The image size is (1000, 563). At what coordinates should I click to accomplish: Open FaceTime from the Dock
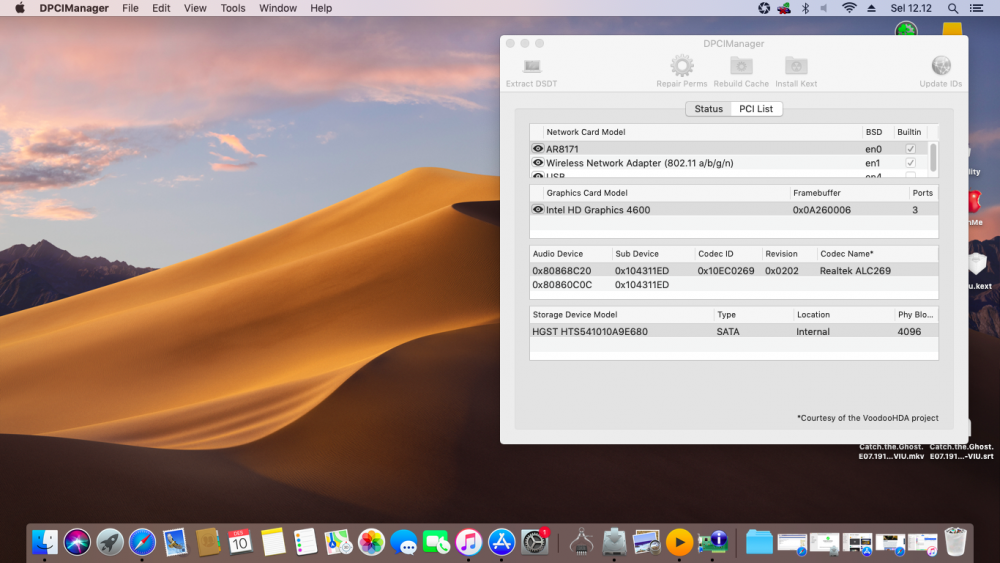436,543
